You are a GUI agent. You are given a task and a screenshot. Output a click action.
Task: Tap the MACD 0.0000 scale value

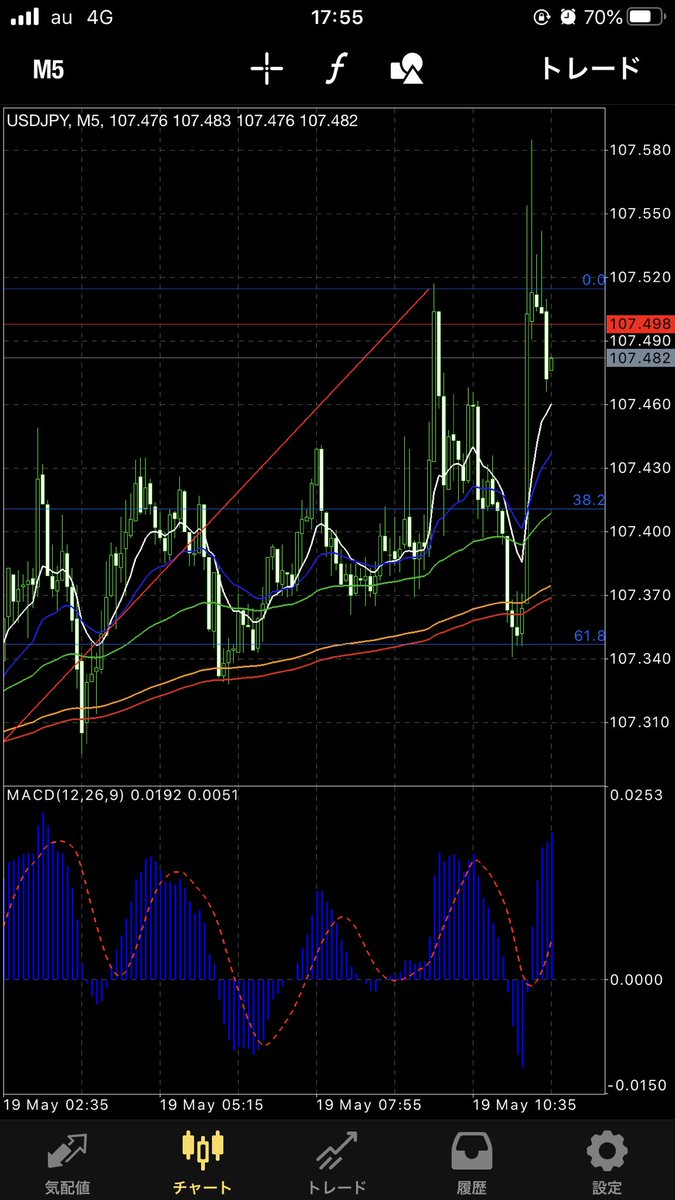click(637, 980)
